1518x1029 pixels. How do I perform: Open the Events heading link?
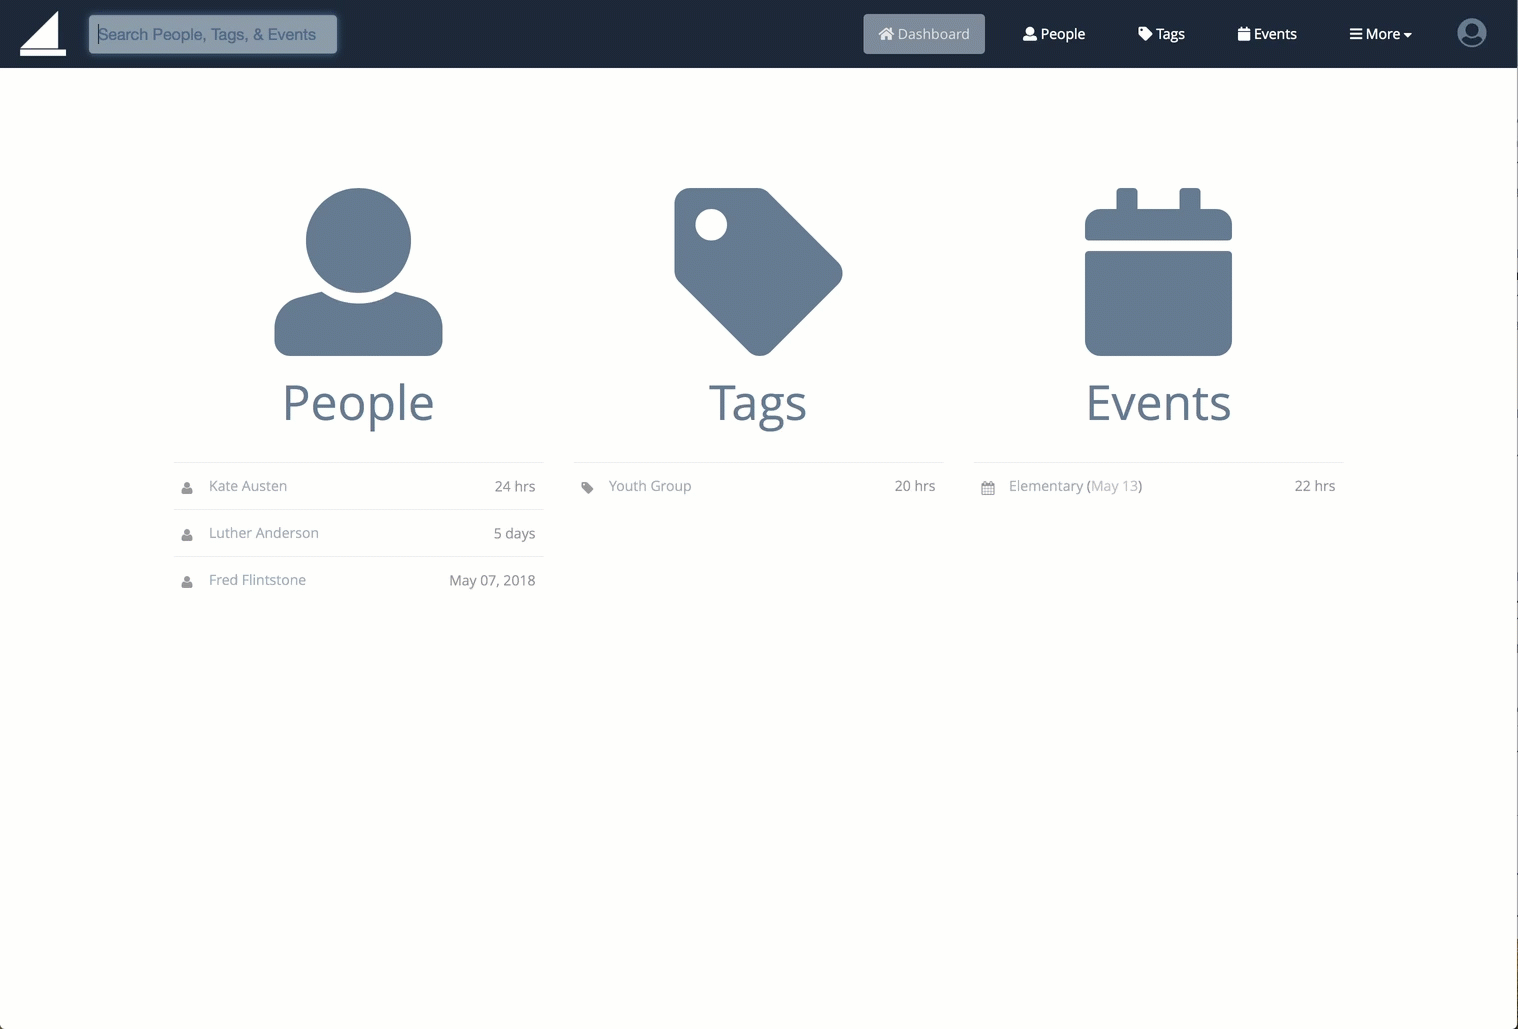coord(1158,403)
